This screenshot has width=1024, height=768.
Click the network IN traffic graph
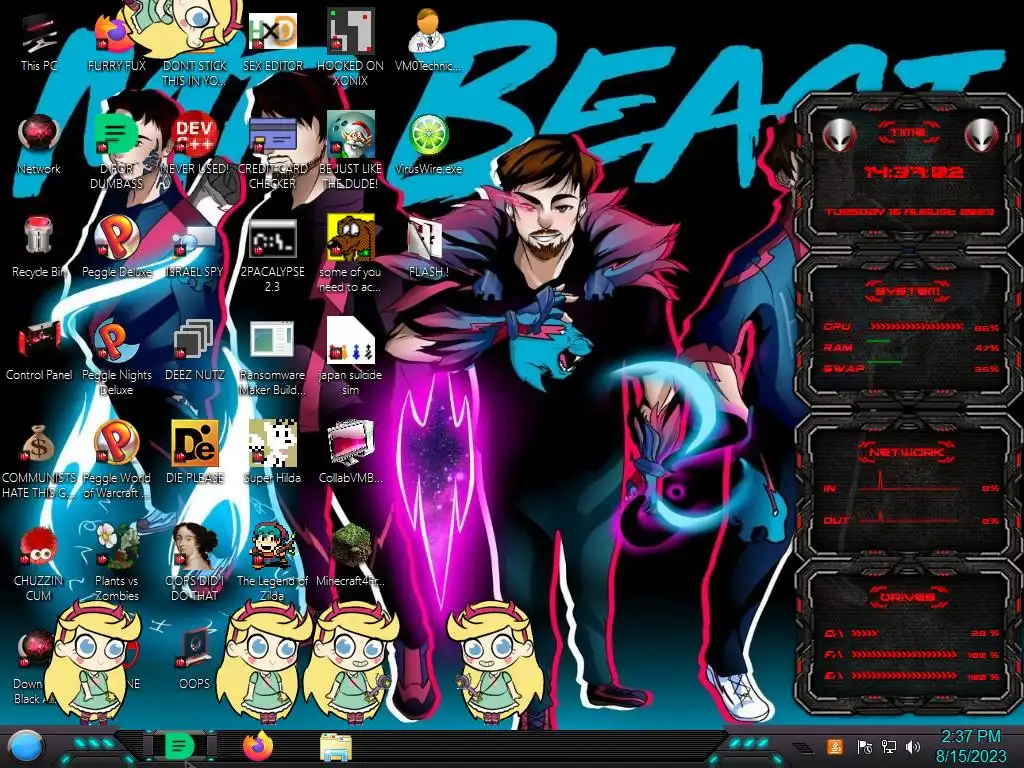(x=909, y=481)
